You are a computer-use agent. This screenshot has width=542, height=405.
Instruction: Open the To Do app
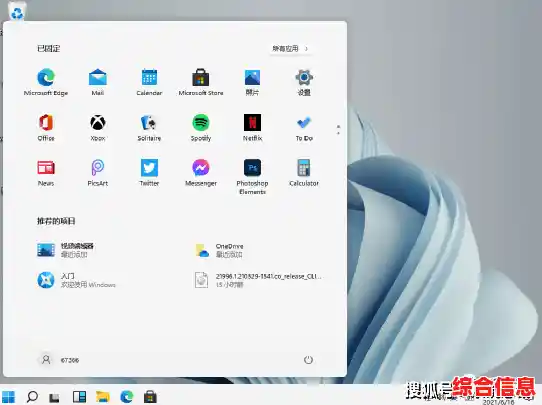pyautogui.click(x=304, y=127)
